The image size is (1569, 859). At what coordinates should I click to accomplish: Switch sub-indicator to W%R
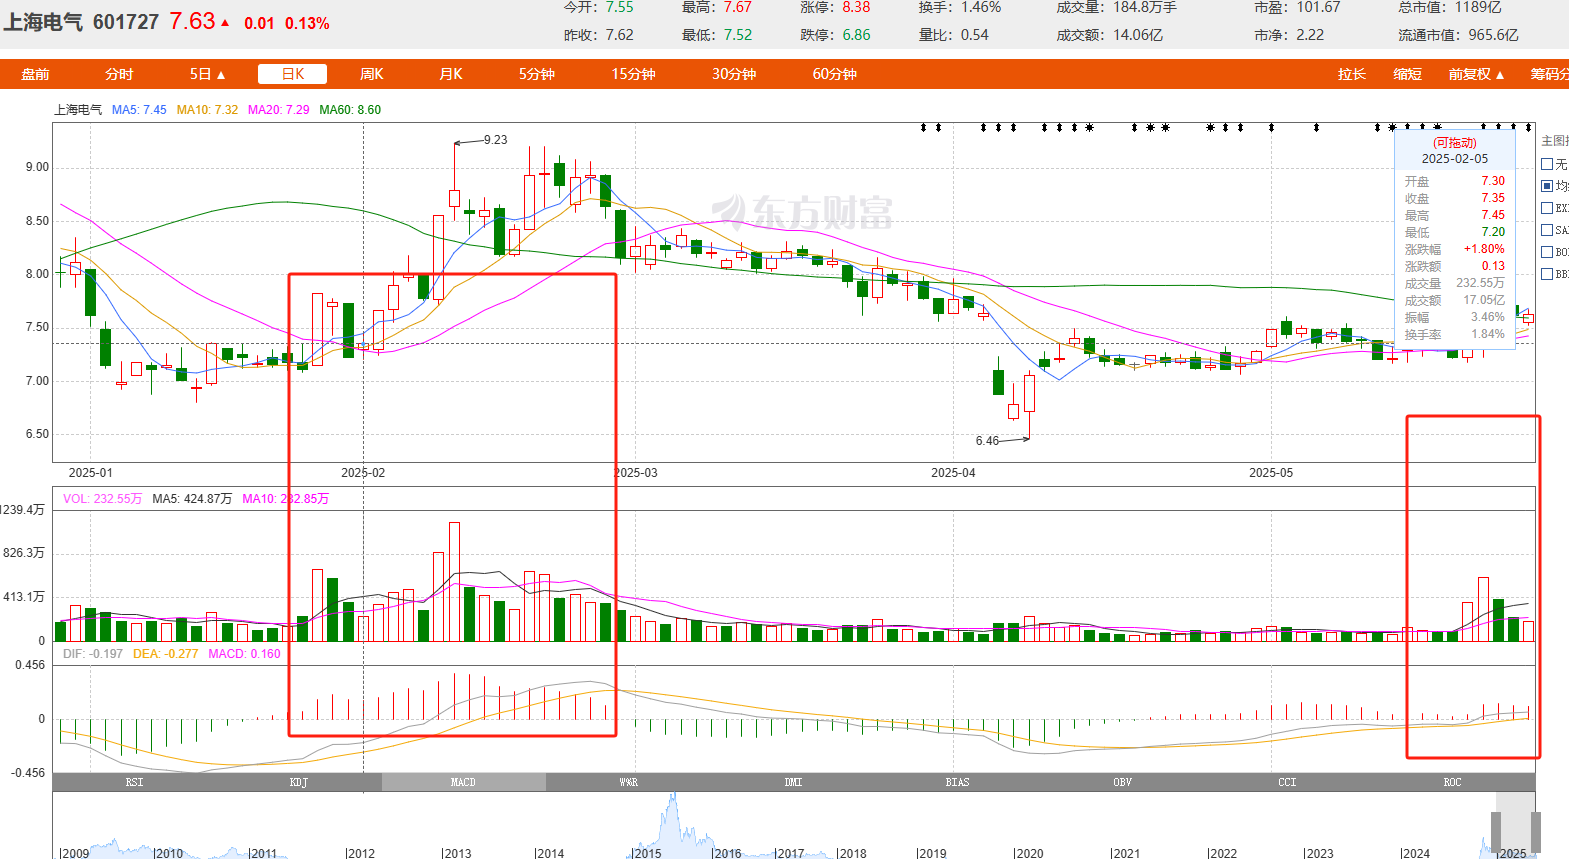pos(628,782)
